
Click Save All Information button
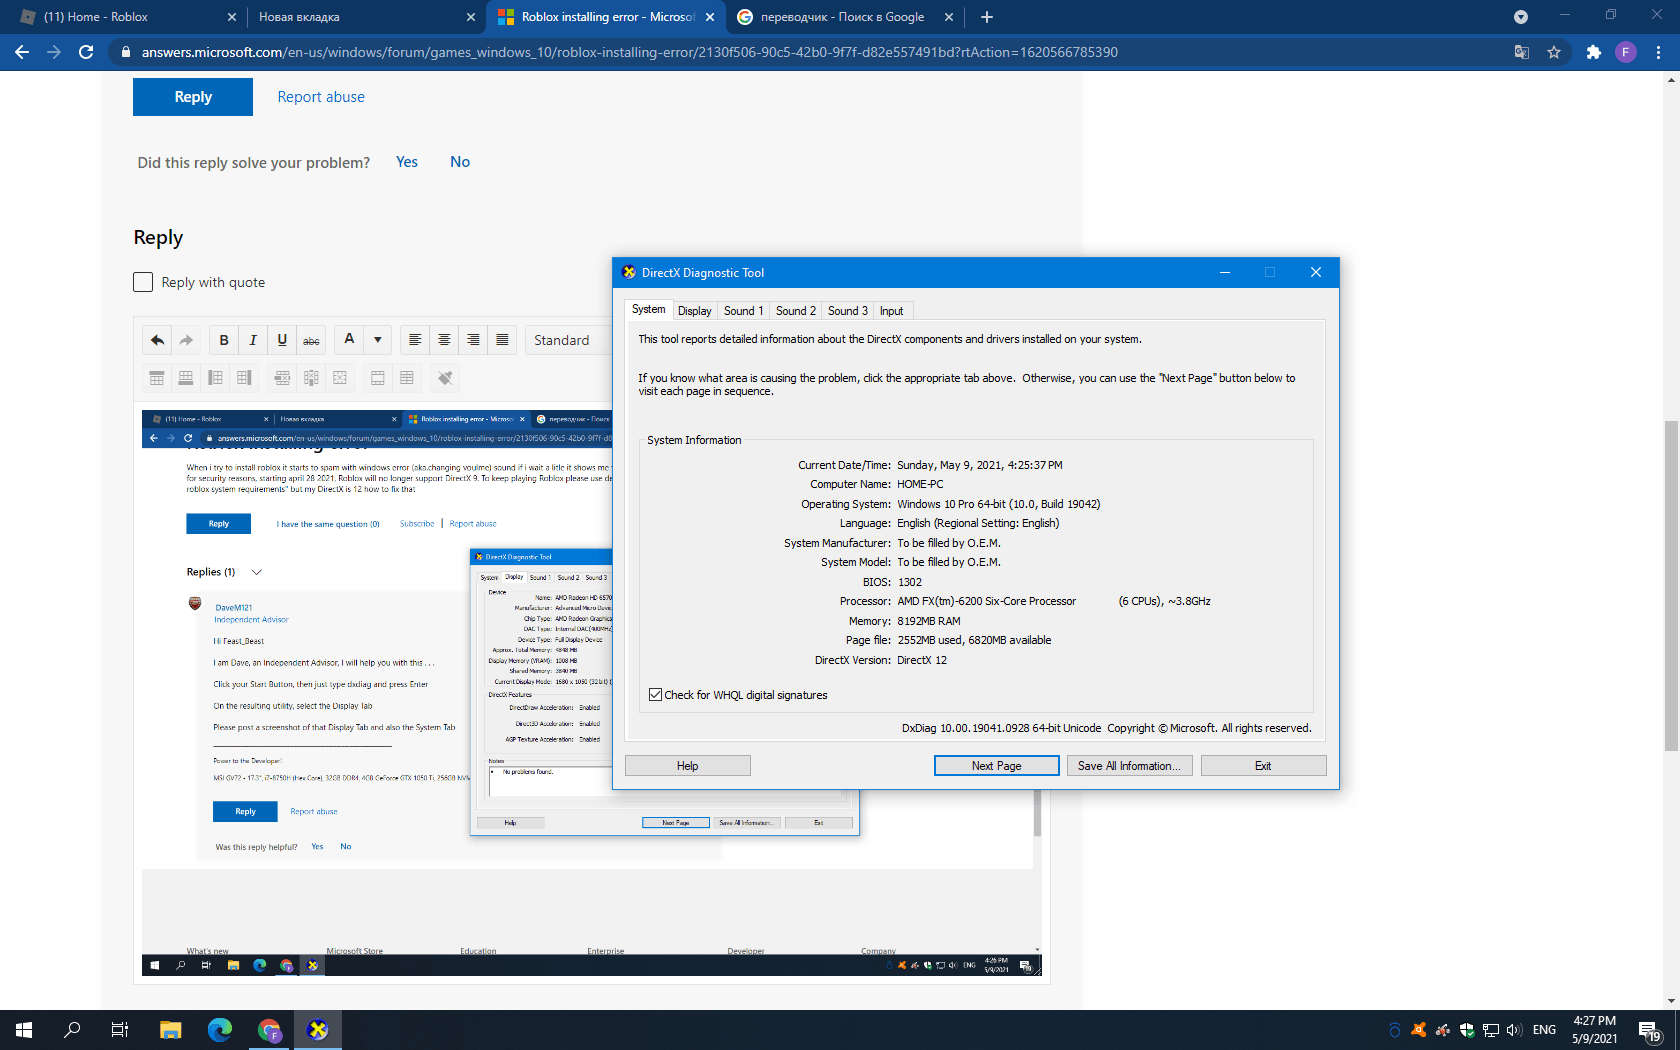(1129, 766)
